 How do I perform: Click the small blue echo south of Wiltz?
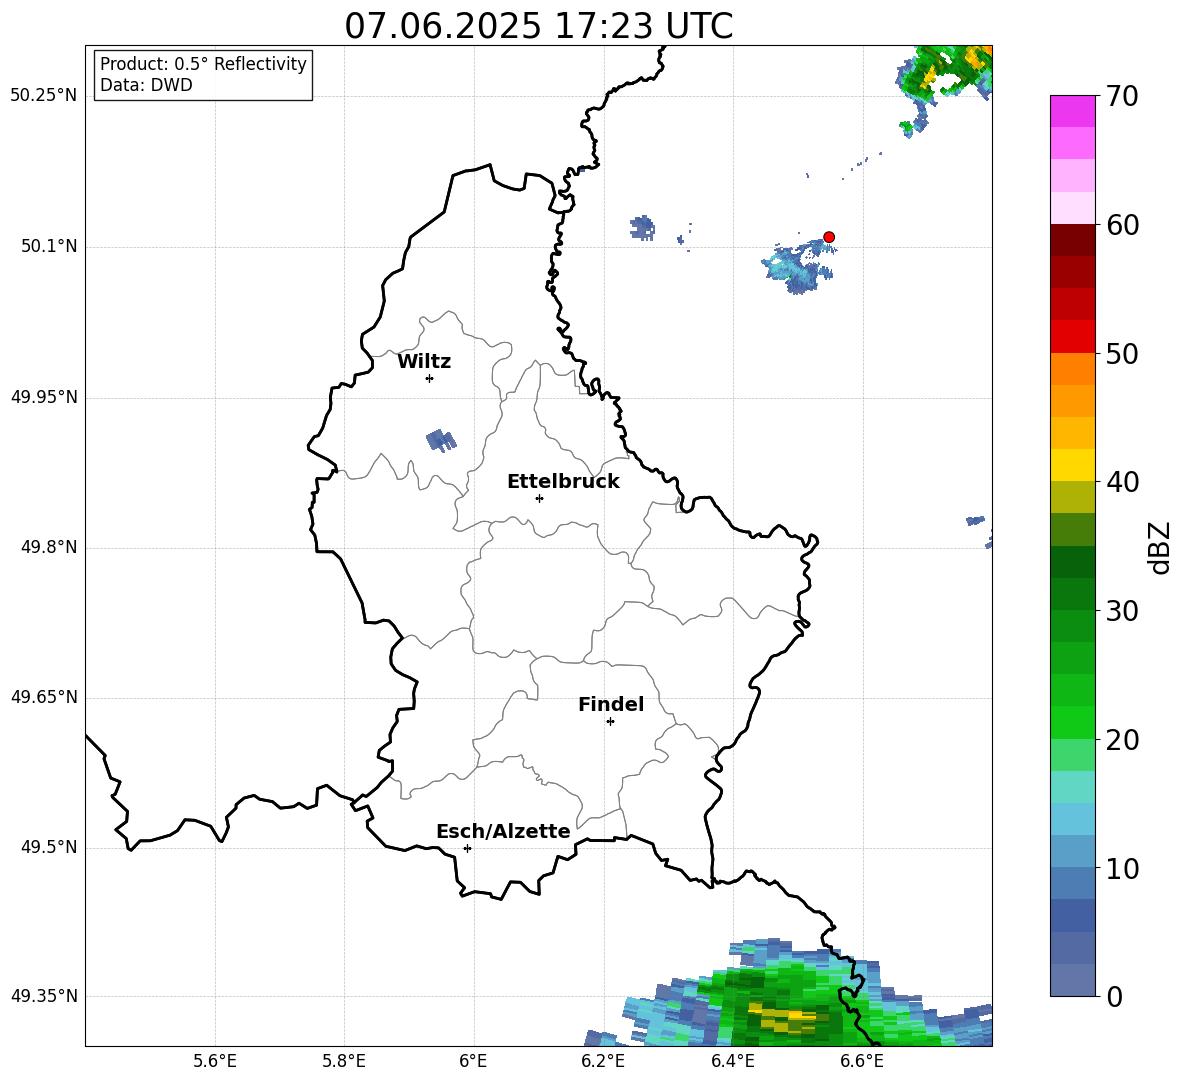pos(441,440)
